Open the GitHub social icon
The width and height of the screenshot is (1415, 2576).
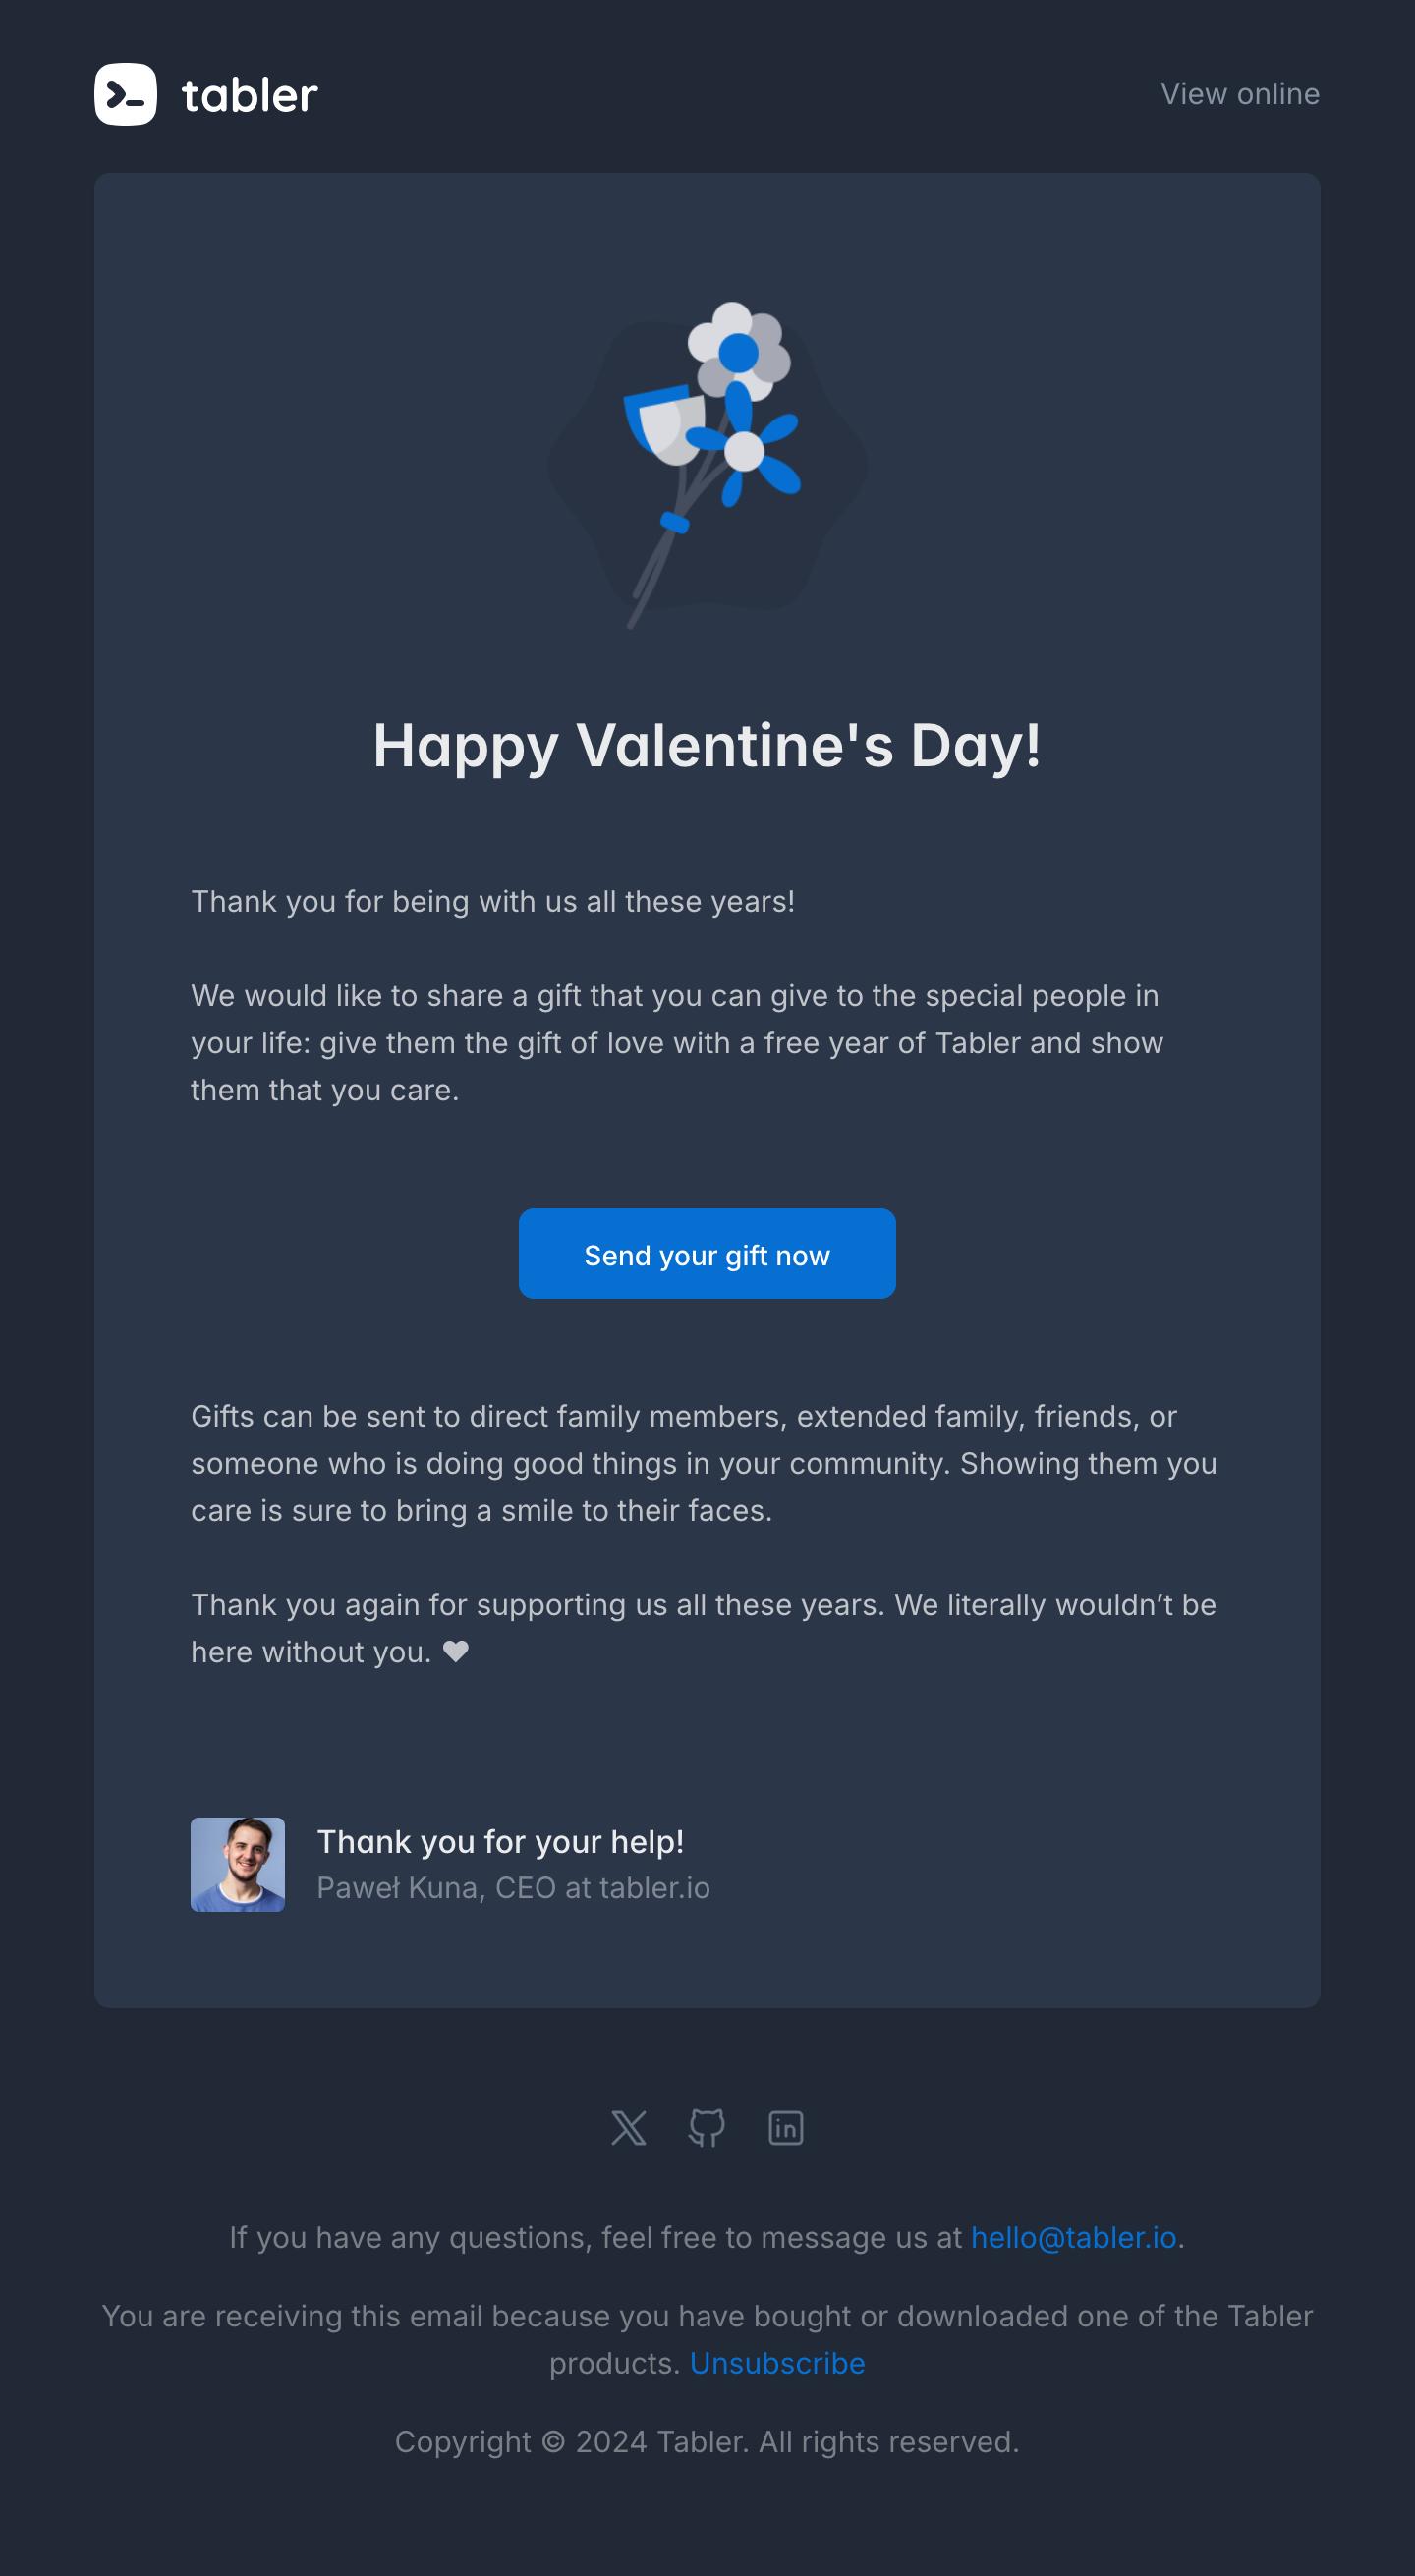(x=707, y=2128)
